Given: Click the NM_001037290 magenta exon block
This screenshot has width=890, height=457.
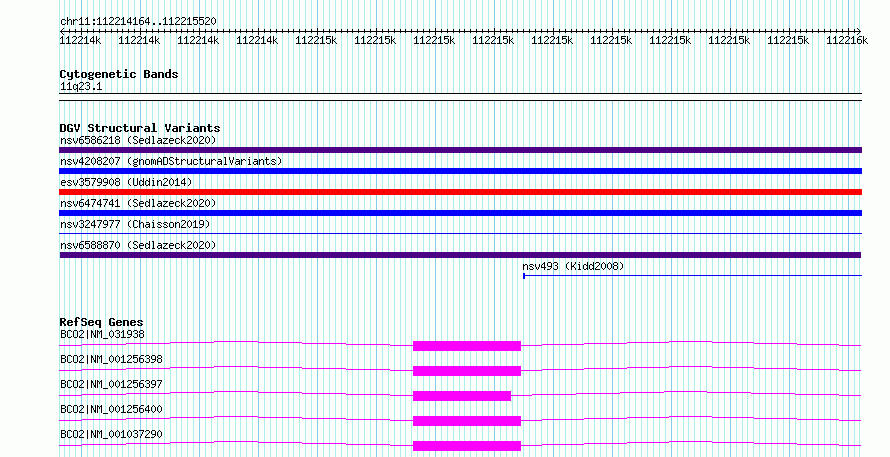Looking at the screenshot, I should tap(467, 446).
